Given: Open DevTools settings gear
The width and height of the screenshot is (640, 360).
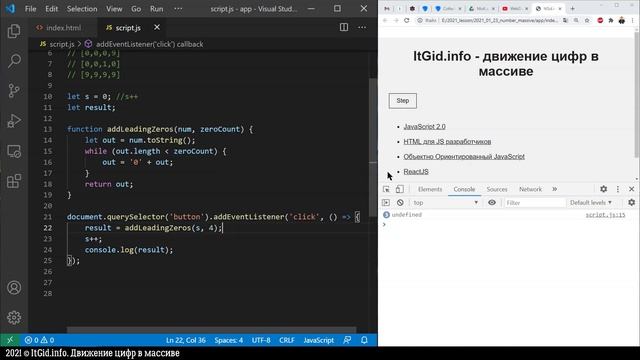Looking at the screenshot, I should pos(603,189).
